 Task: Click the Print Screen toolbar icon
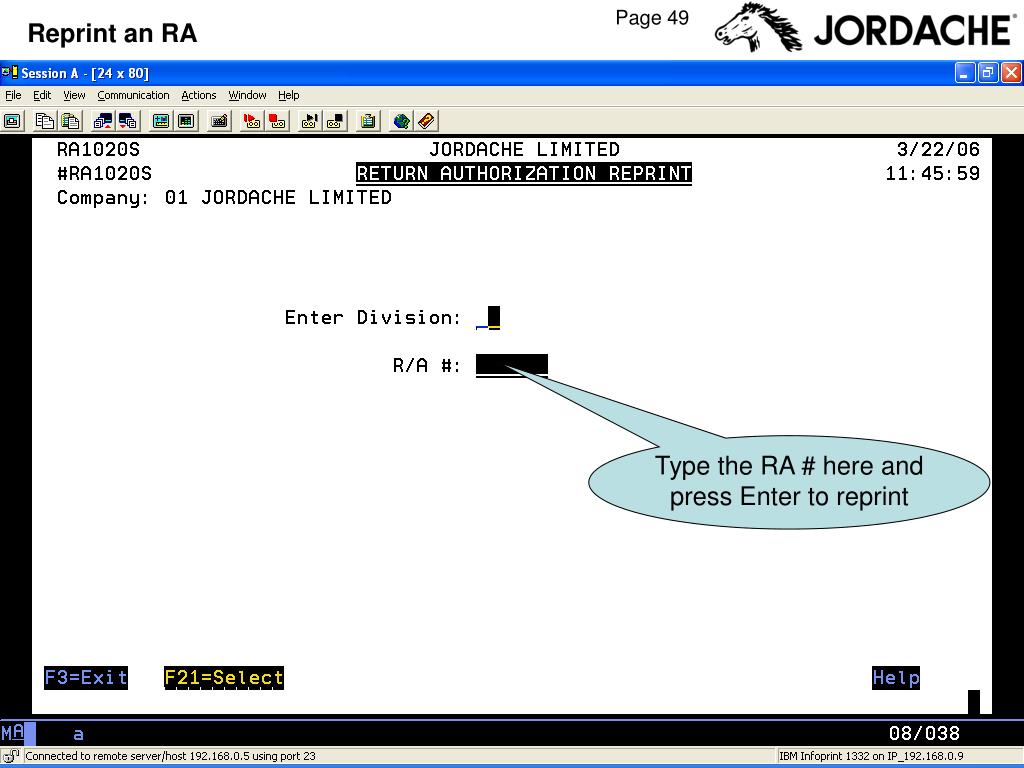[x=12, y=121]
